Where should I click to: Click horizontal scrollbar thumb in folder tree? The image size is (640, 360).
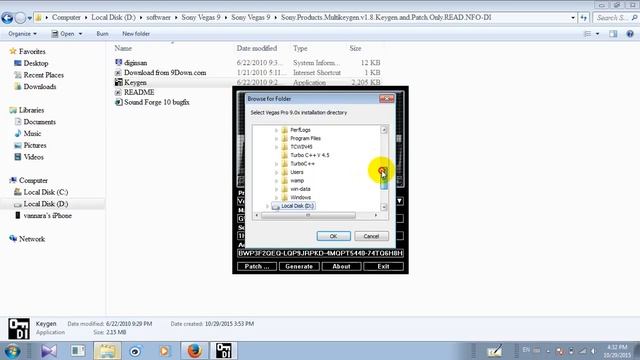click(x=308, y=215)
